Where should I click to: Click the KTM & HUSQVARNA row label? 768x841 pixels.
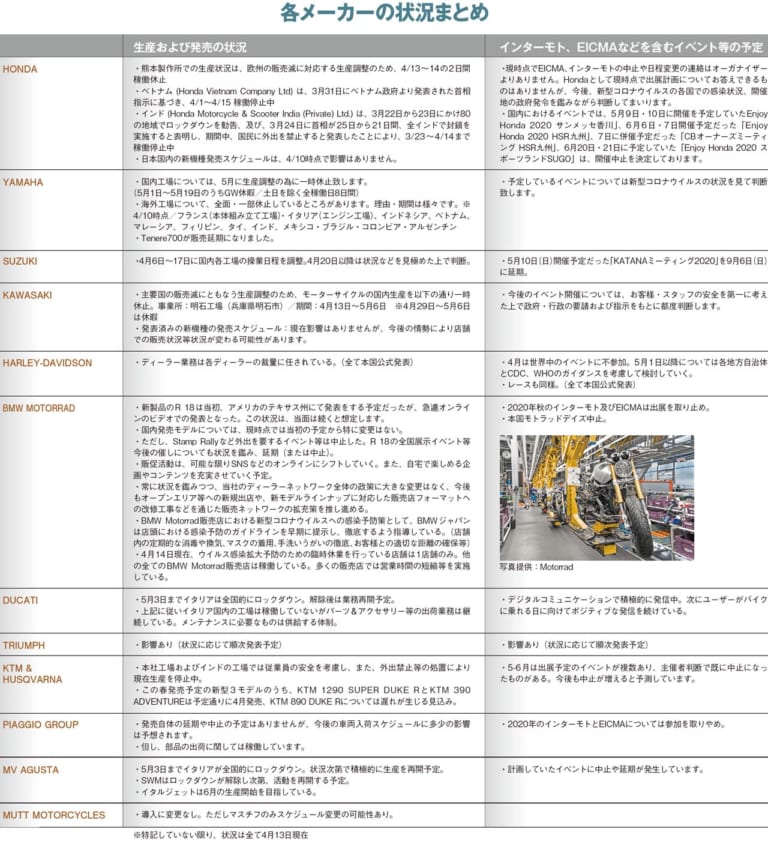[32, 674]
